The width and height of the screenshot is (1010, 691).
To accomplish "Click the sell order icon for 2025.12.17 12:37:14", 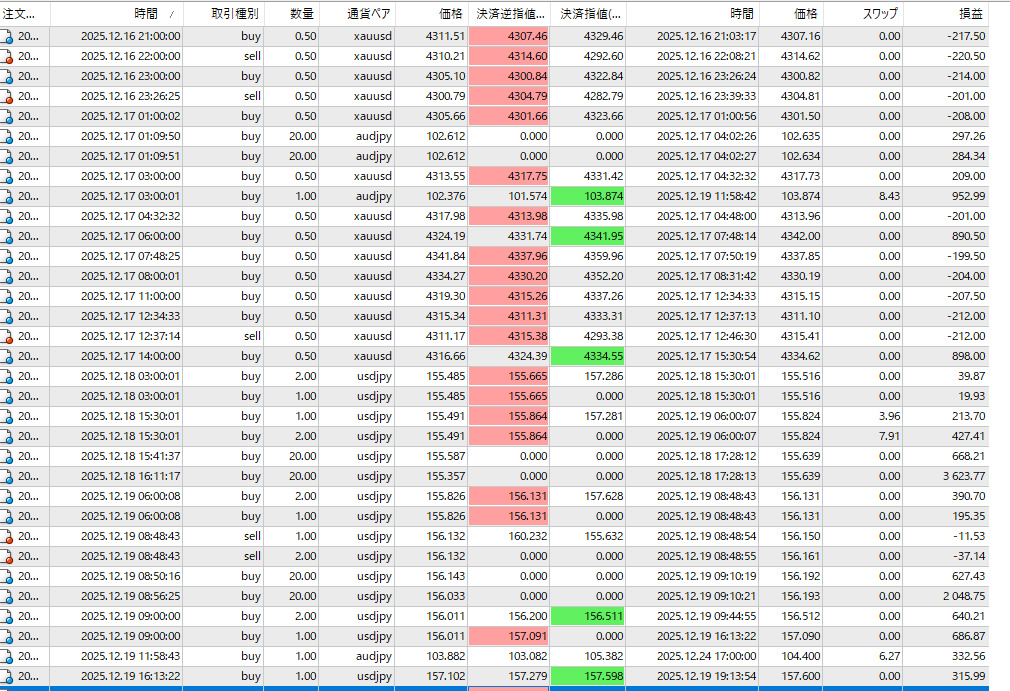I will [6, 336].
